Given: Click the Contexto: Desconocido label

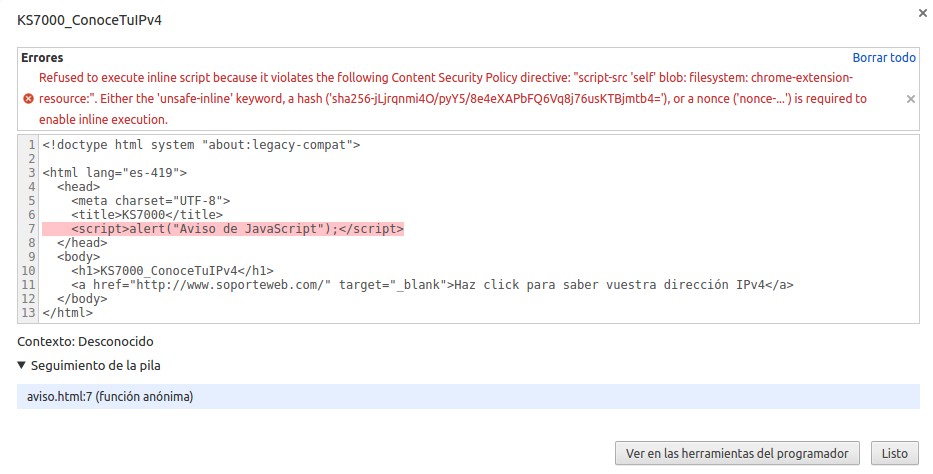Looking at the screenshot, I should coord(85,341).
